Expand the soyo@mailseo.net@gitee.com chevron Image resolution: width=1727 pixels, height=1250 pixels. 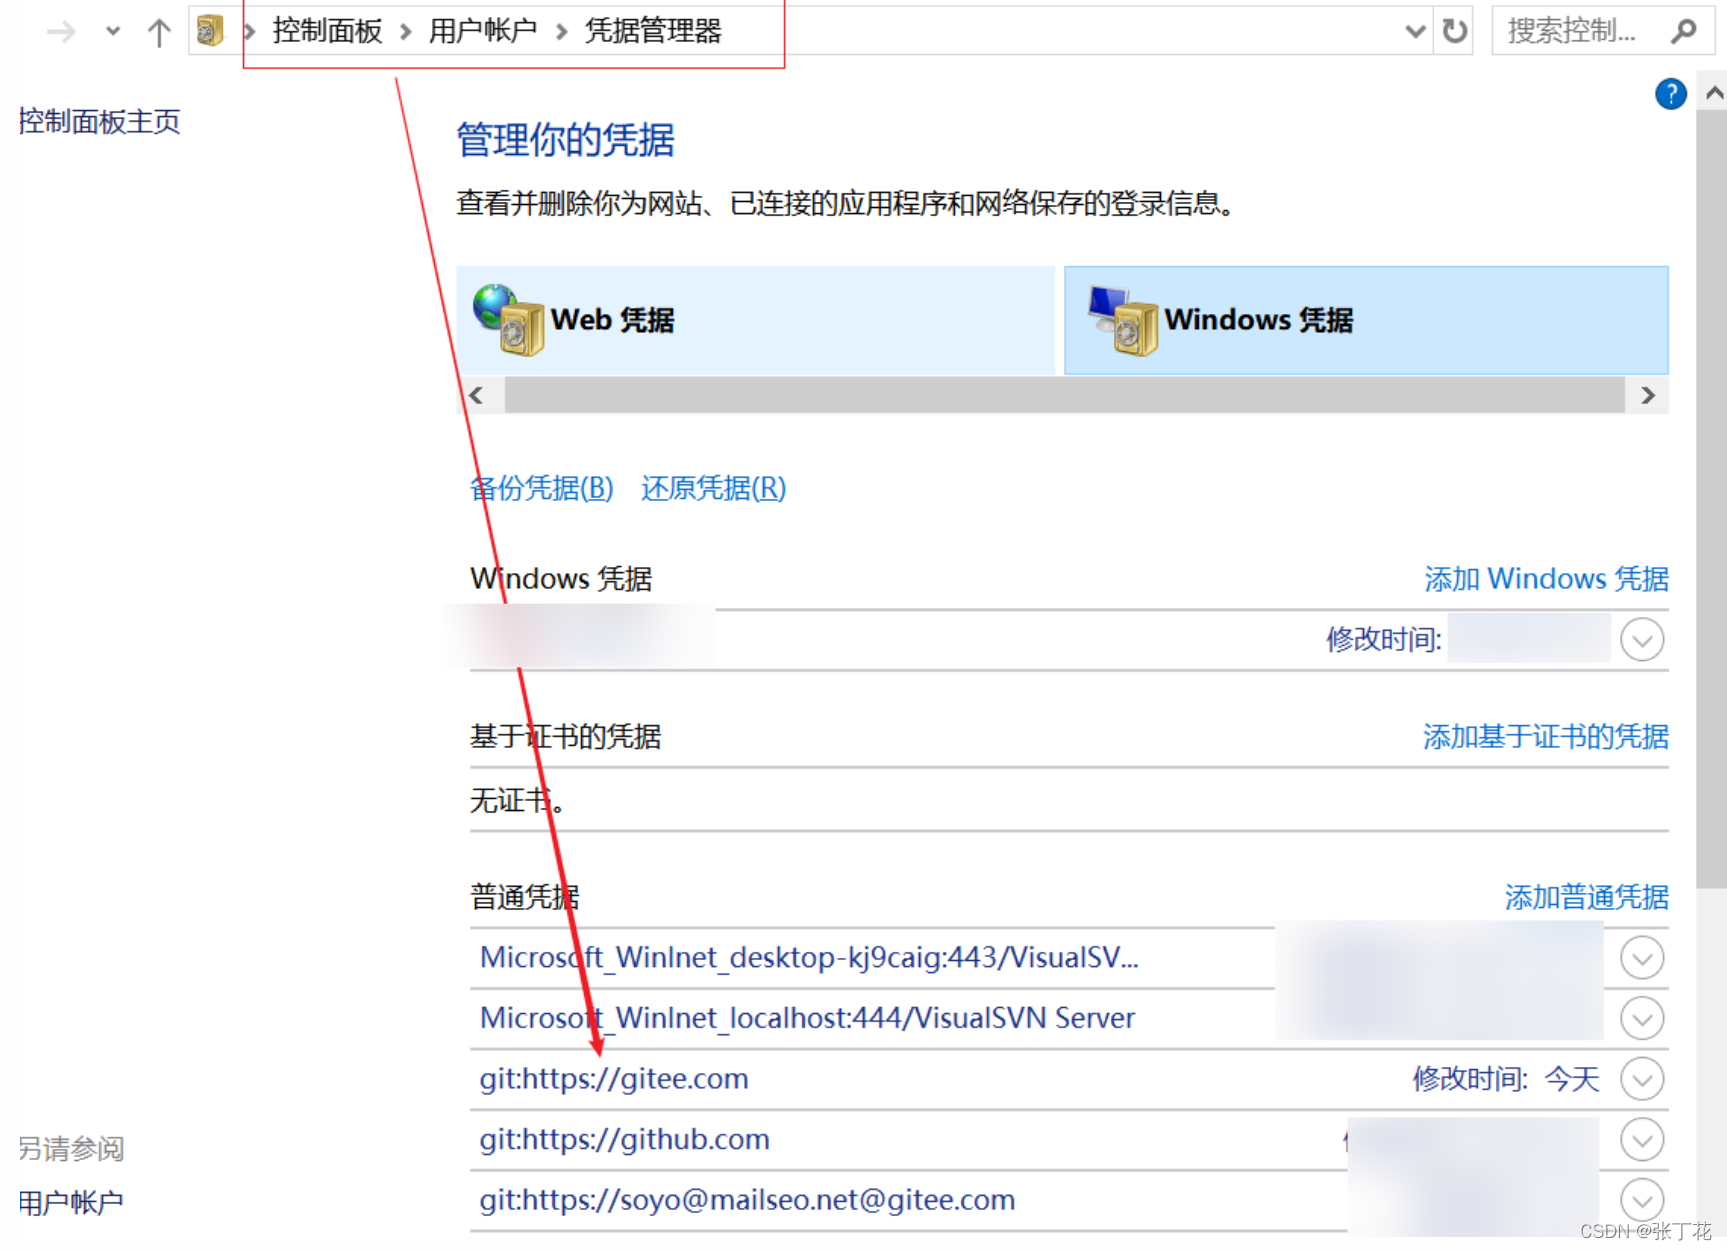point(1641,1200)
